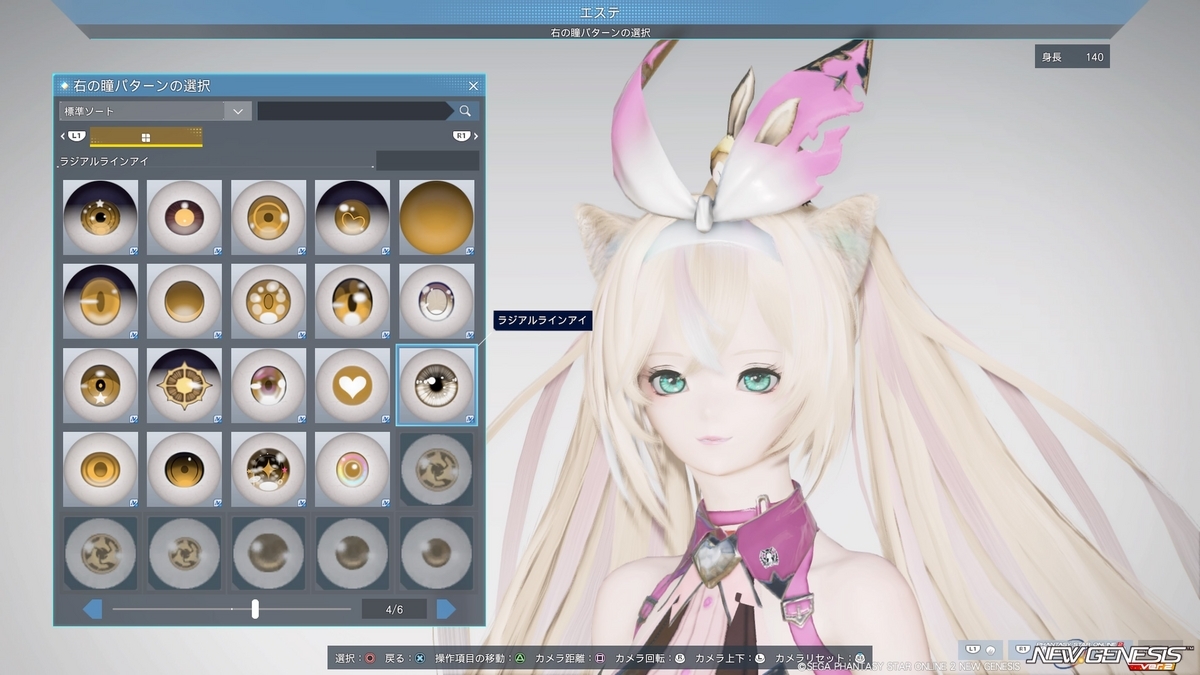
Task: Click the 身長 140 height readout
Action: 1072,57
